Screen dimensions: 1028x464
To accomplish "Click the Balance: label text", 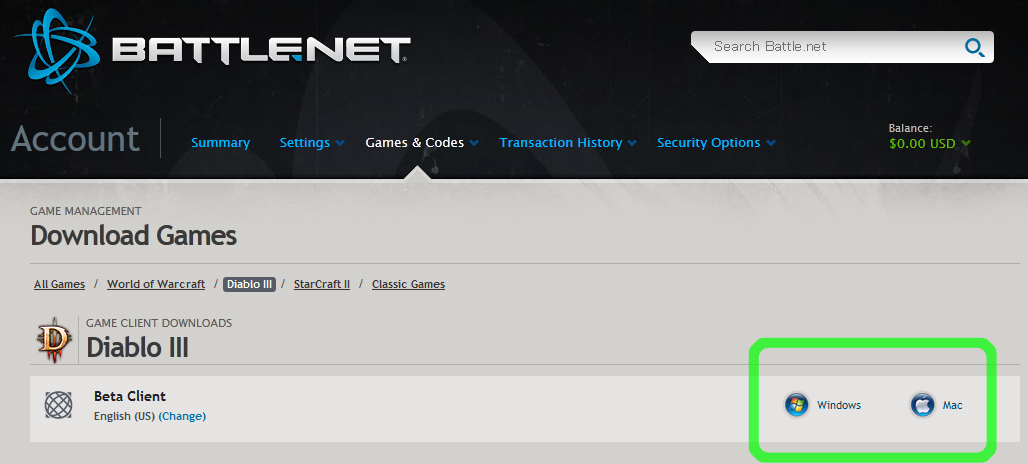I will (910, 128).
